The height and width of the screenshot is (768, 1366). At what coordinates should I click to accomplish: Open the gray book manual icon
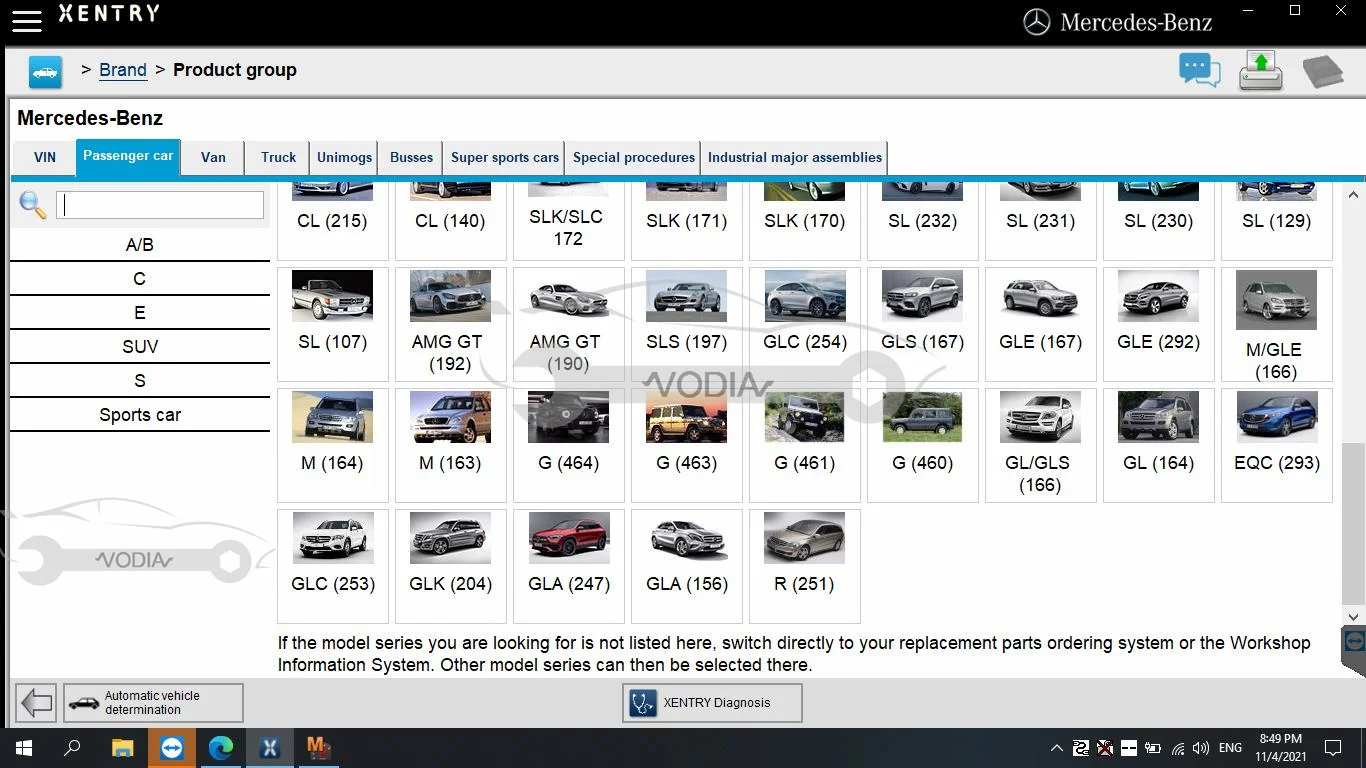(1322, 71)
